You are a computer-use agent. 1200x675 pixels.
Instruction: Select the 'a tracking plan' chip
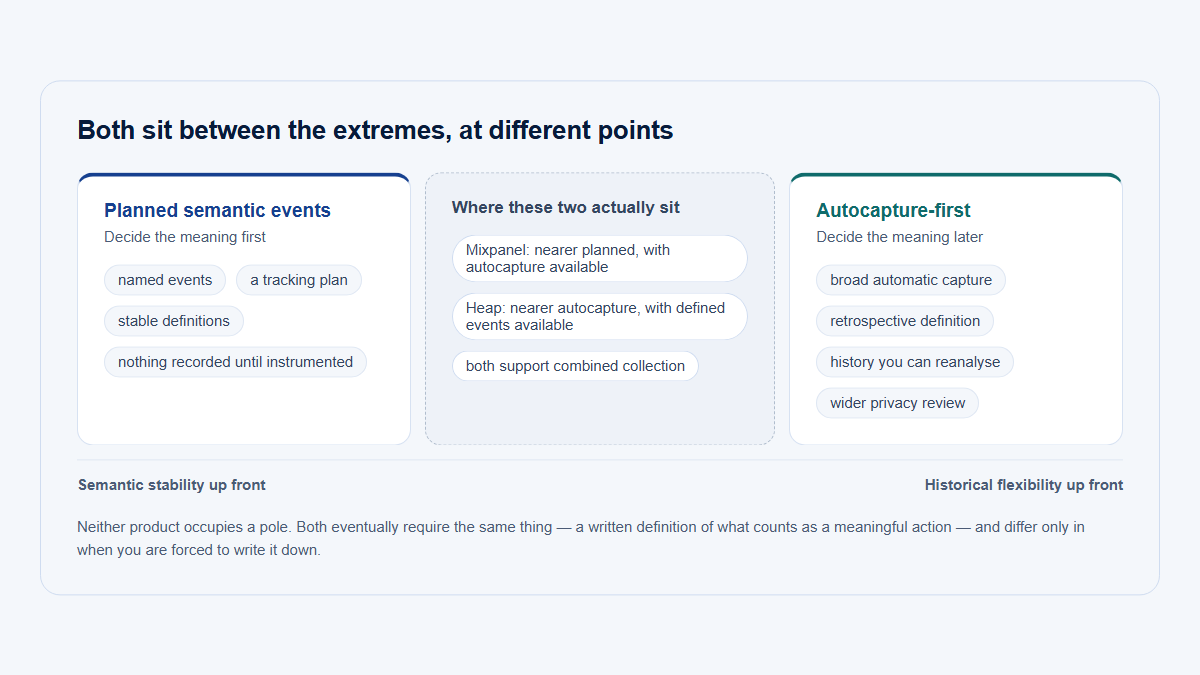pyautogui.click(x=299, y=280)
